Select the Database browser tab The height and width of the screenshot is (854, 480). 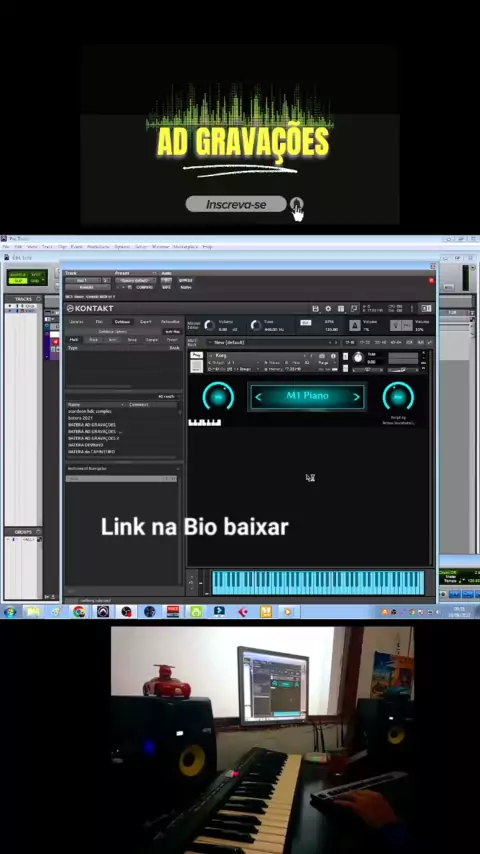tap(122, 322)
